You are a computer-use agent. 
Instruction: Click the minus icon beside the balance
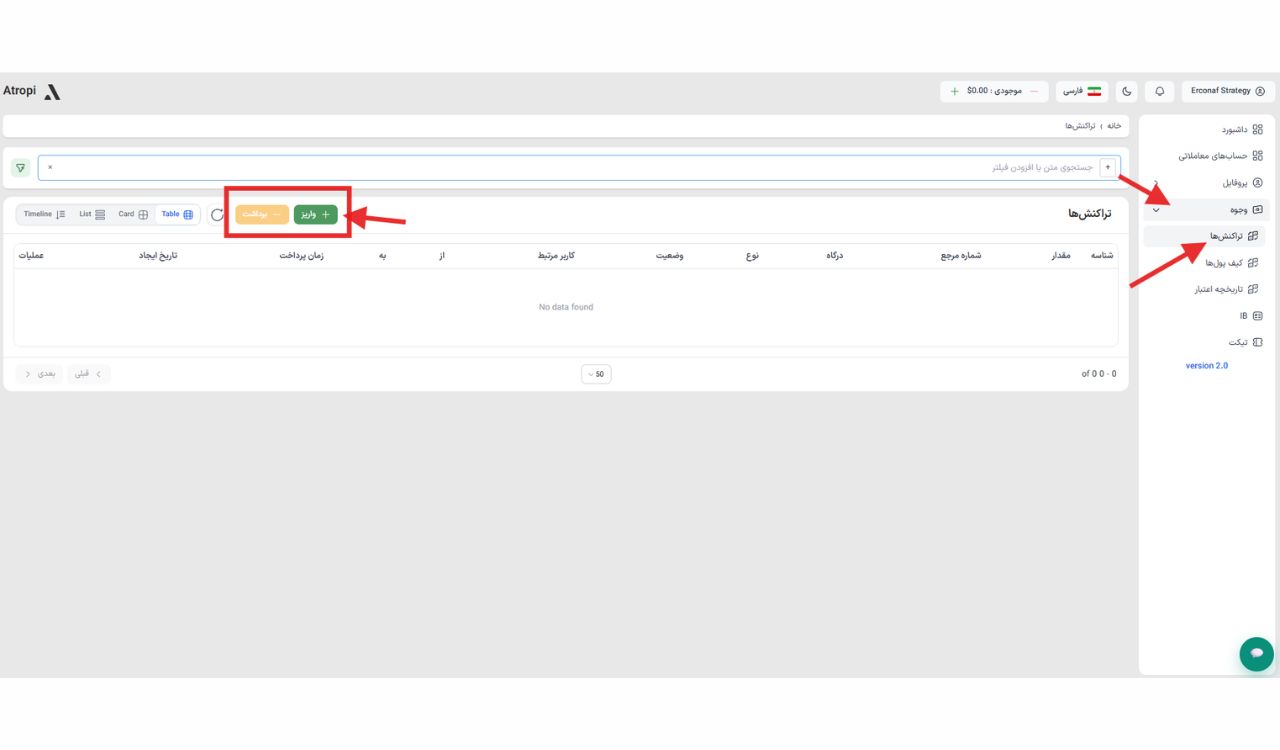click(x=1034, y=91)
